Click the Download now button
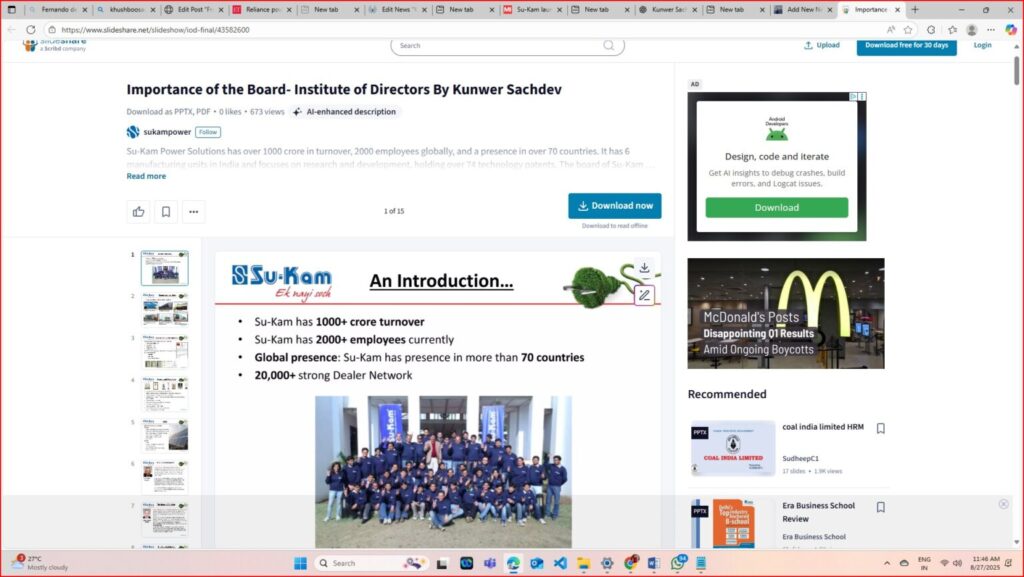This screenshot has height=577, width=1024. point(614,206)
